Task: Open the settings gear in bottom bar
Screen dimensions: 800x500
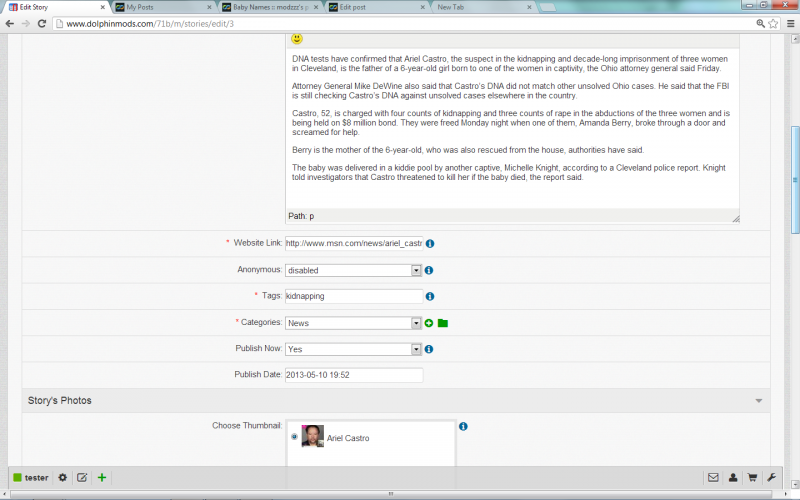Action: [x=63, y=478]
